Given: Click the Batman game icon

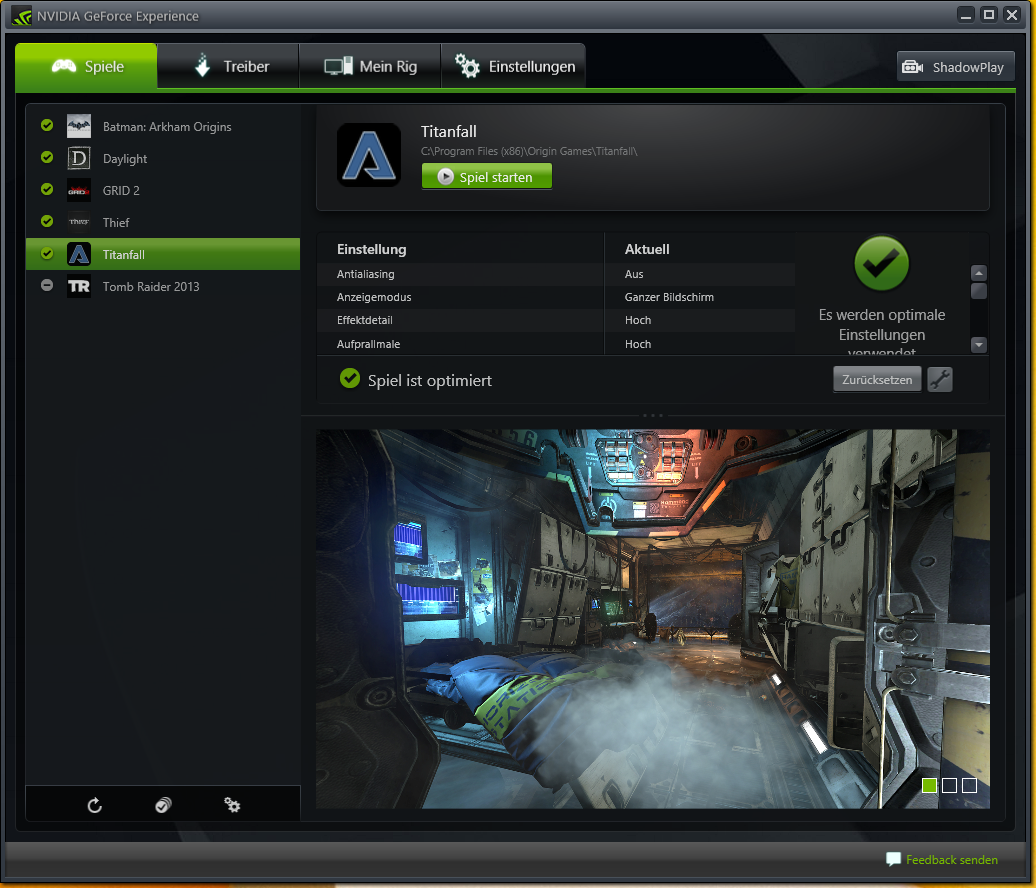Looking at the screenshot, I should [x=79, y=126].
